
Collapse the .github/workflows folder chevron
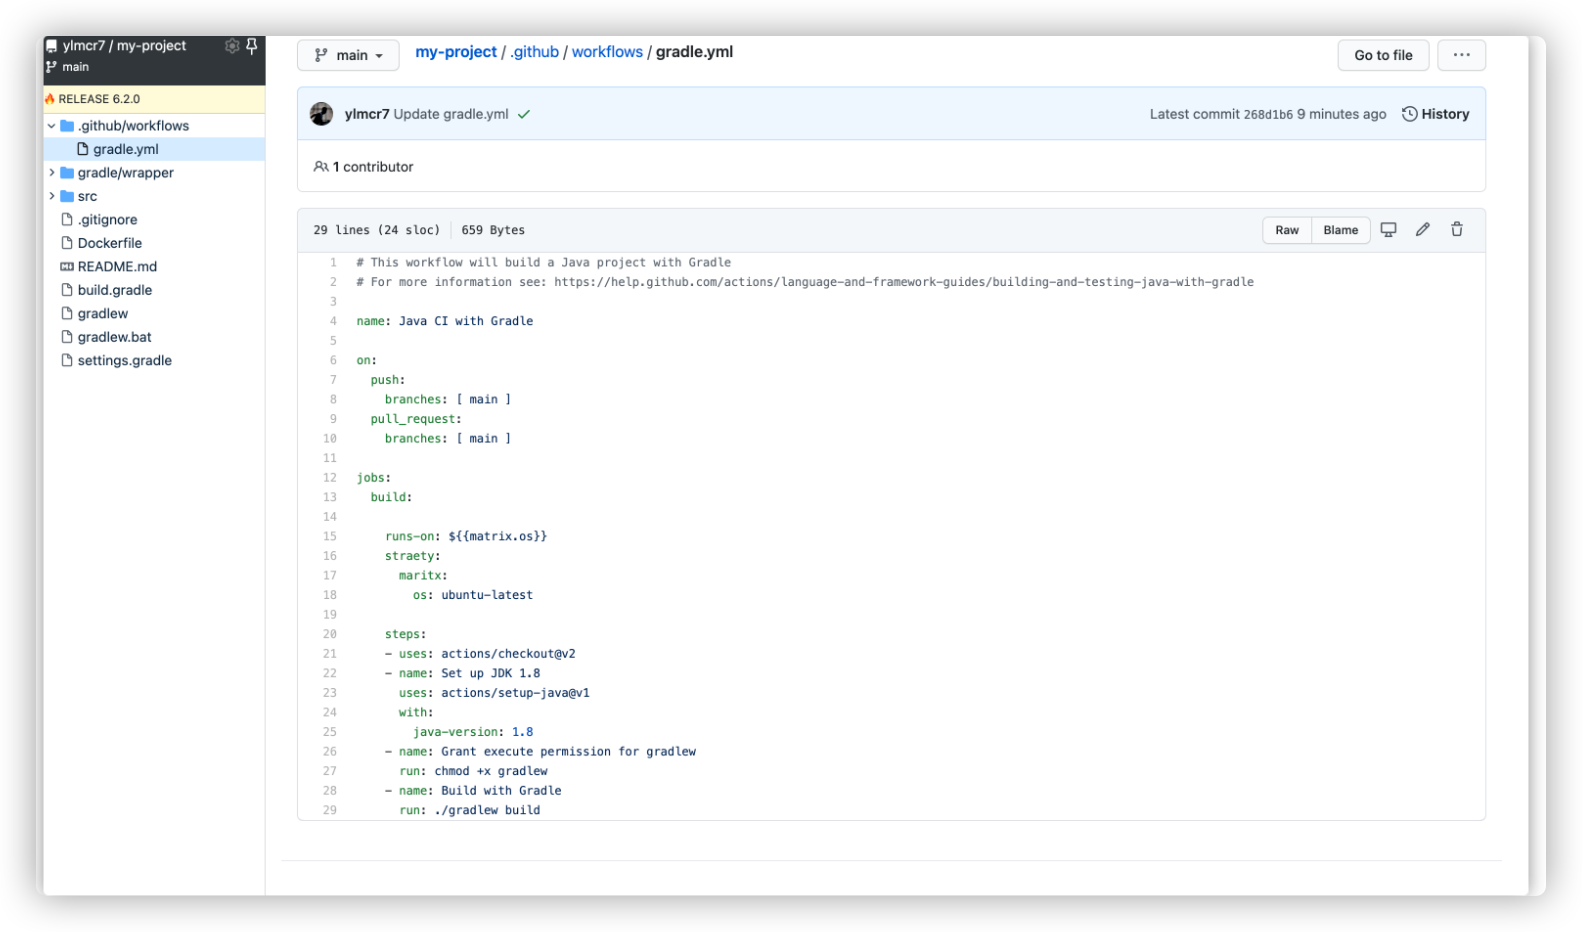click(x=51, y=126)
